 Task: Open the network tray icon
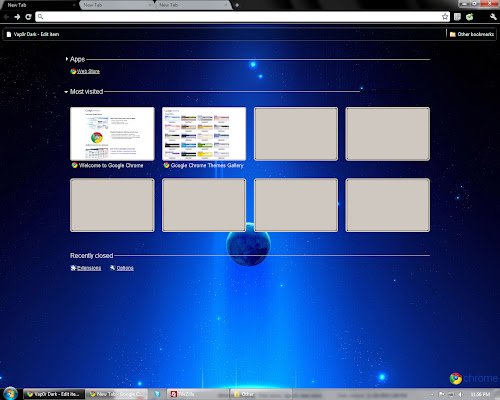pos(451,394)
